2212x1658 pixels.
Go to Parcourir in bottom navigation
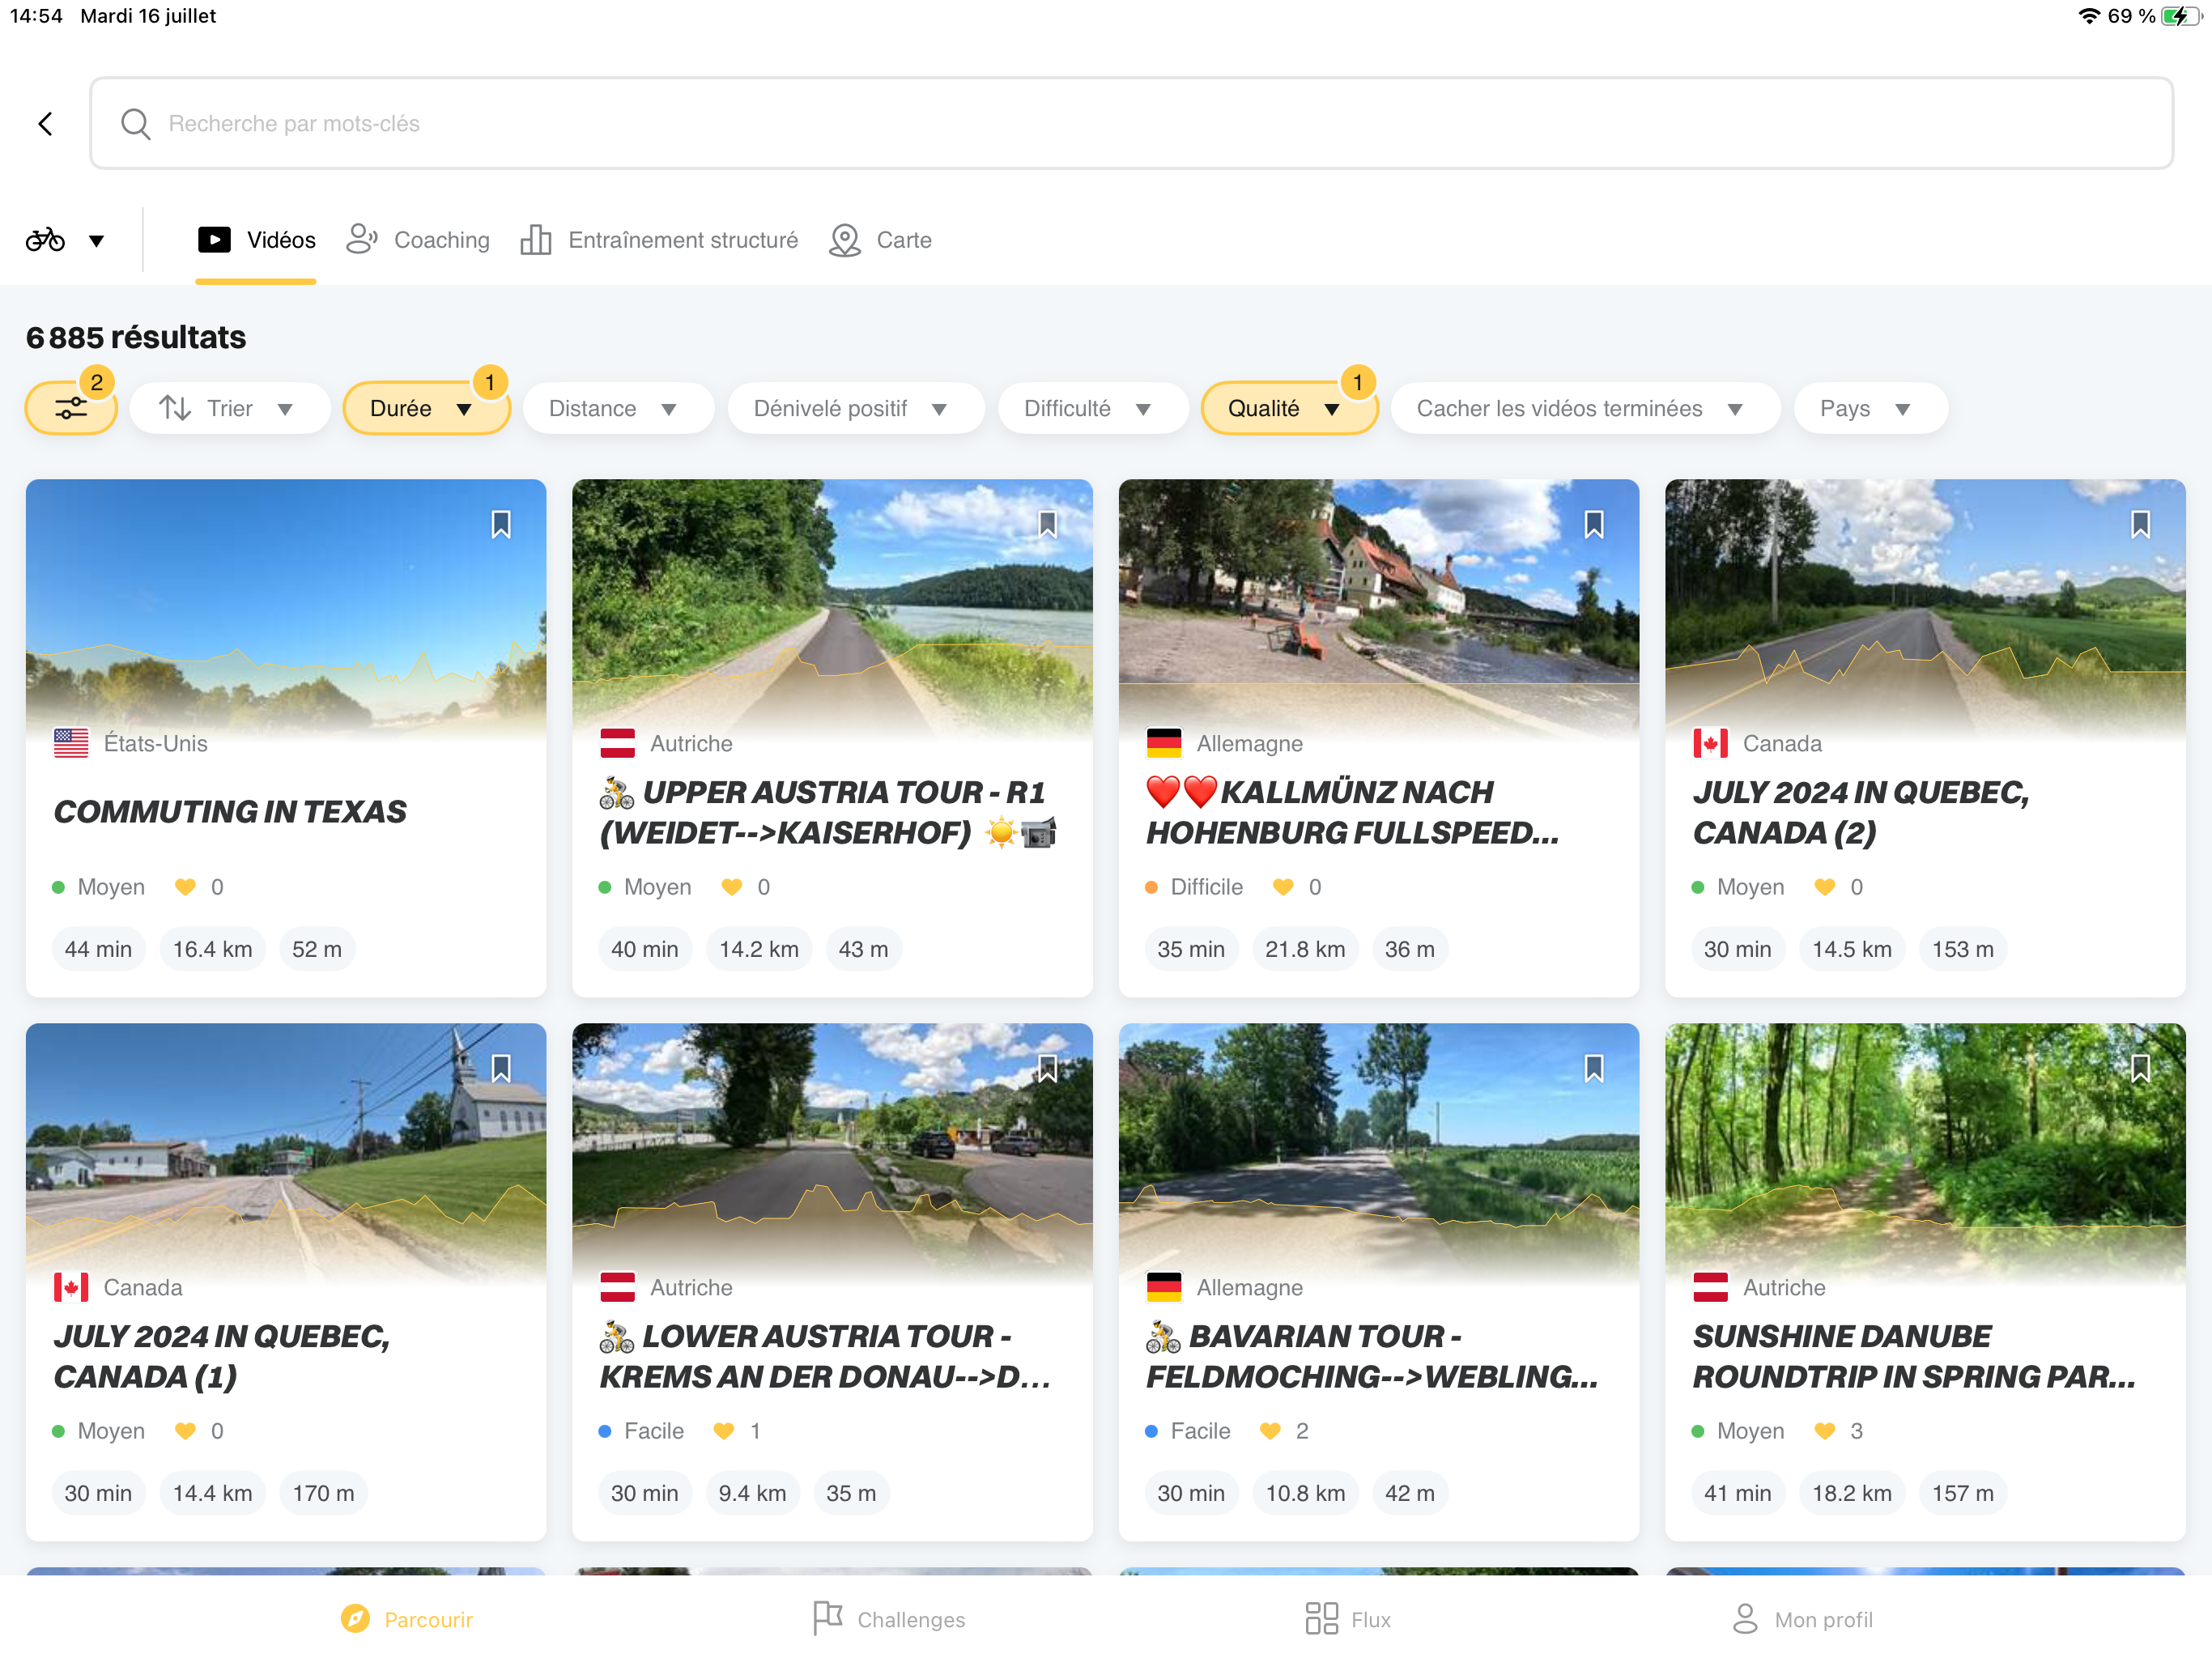406,1619
